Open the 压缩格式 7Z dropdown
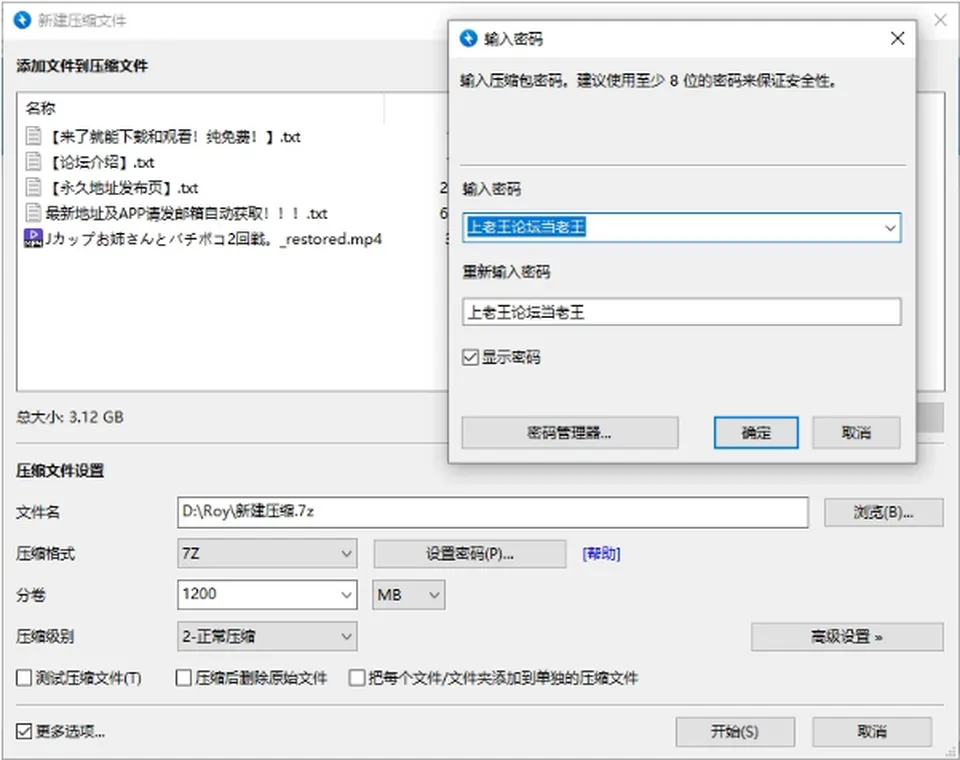 pyautogui.click(x=267, y=554)
